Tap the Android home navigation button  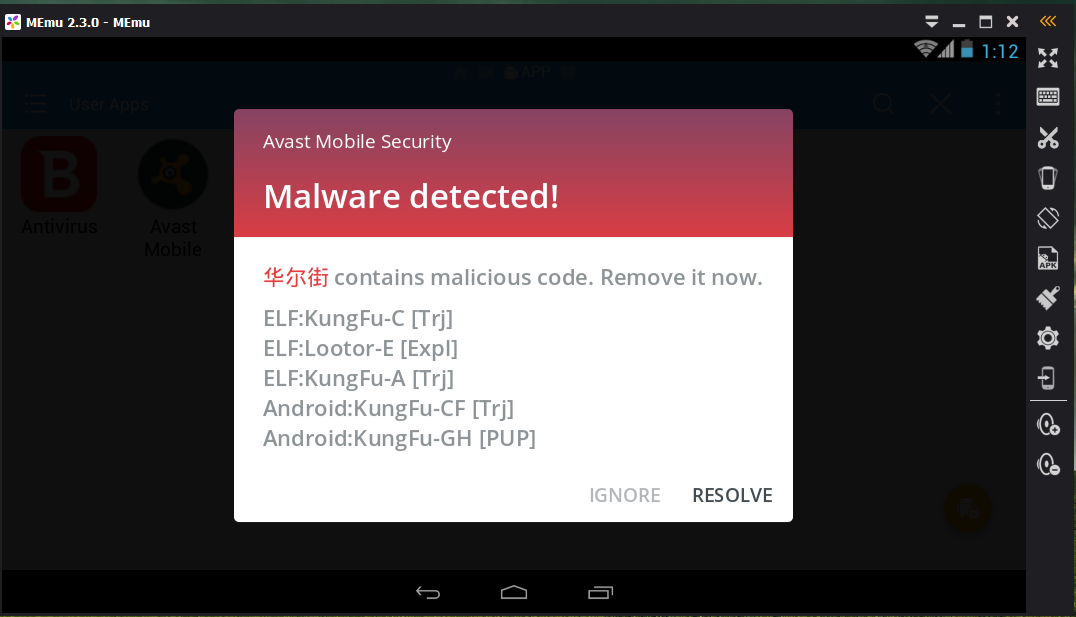coord(514,592)
